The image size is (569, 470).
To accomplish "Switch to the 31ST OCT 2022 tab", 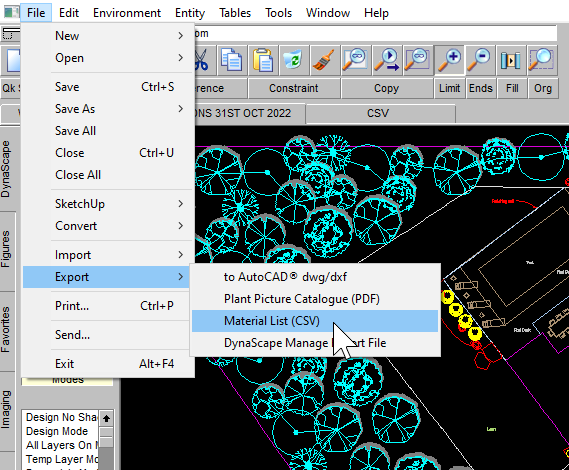I will pos(250,114).
